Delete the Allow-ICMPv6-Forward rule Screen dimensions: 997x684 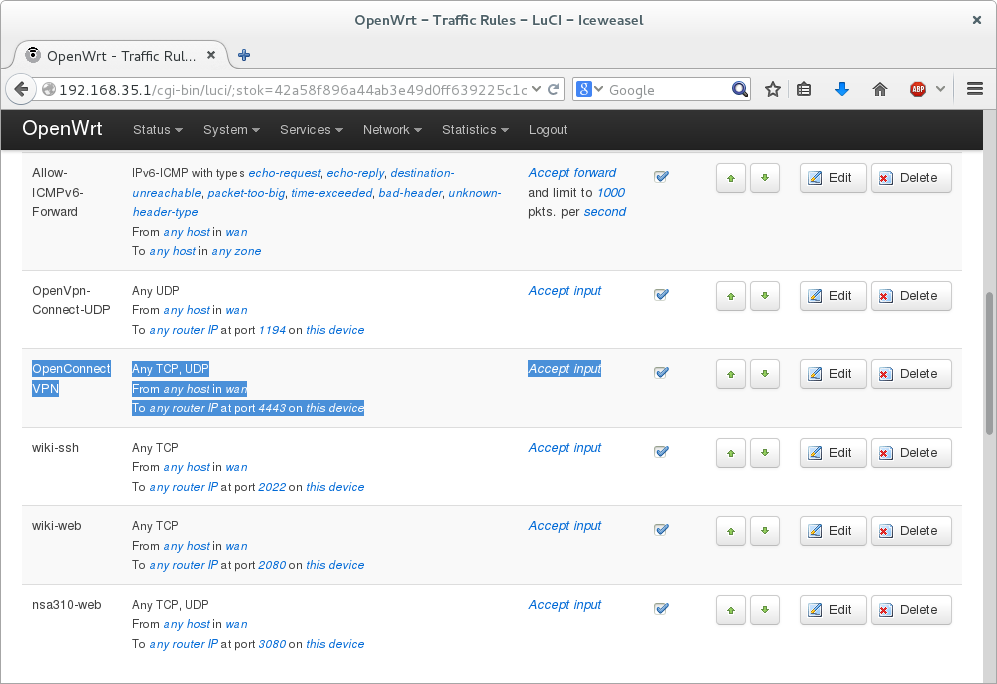pyautogui.click(x=911, y=178)
